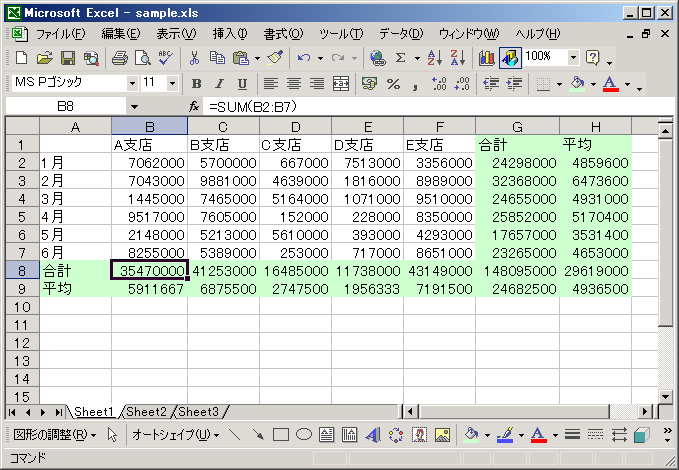The image size is (679, 470).
Task: Click the オートシェイプ button
Action: (x=175, y=434)
